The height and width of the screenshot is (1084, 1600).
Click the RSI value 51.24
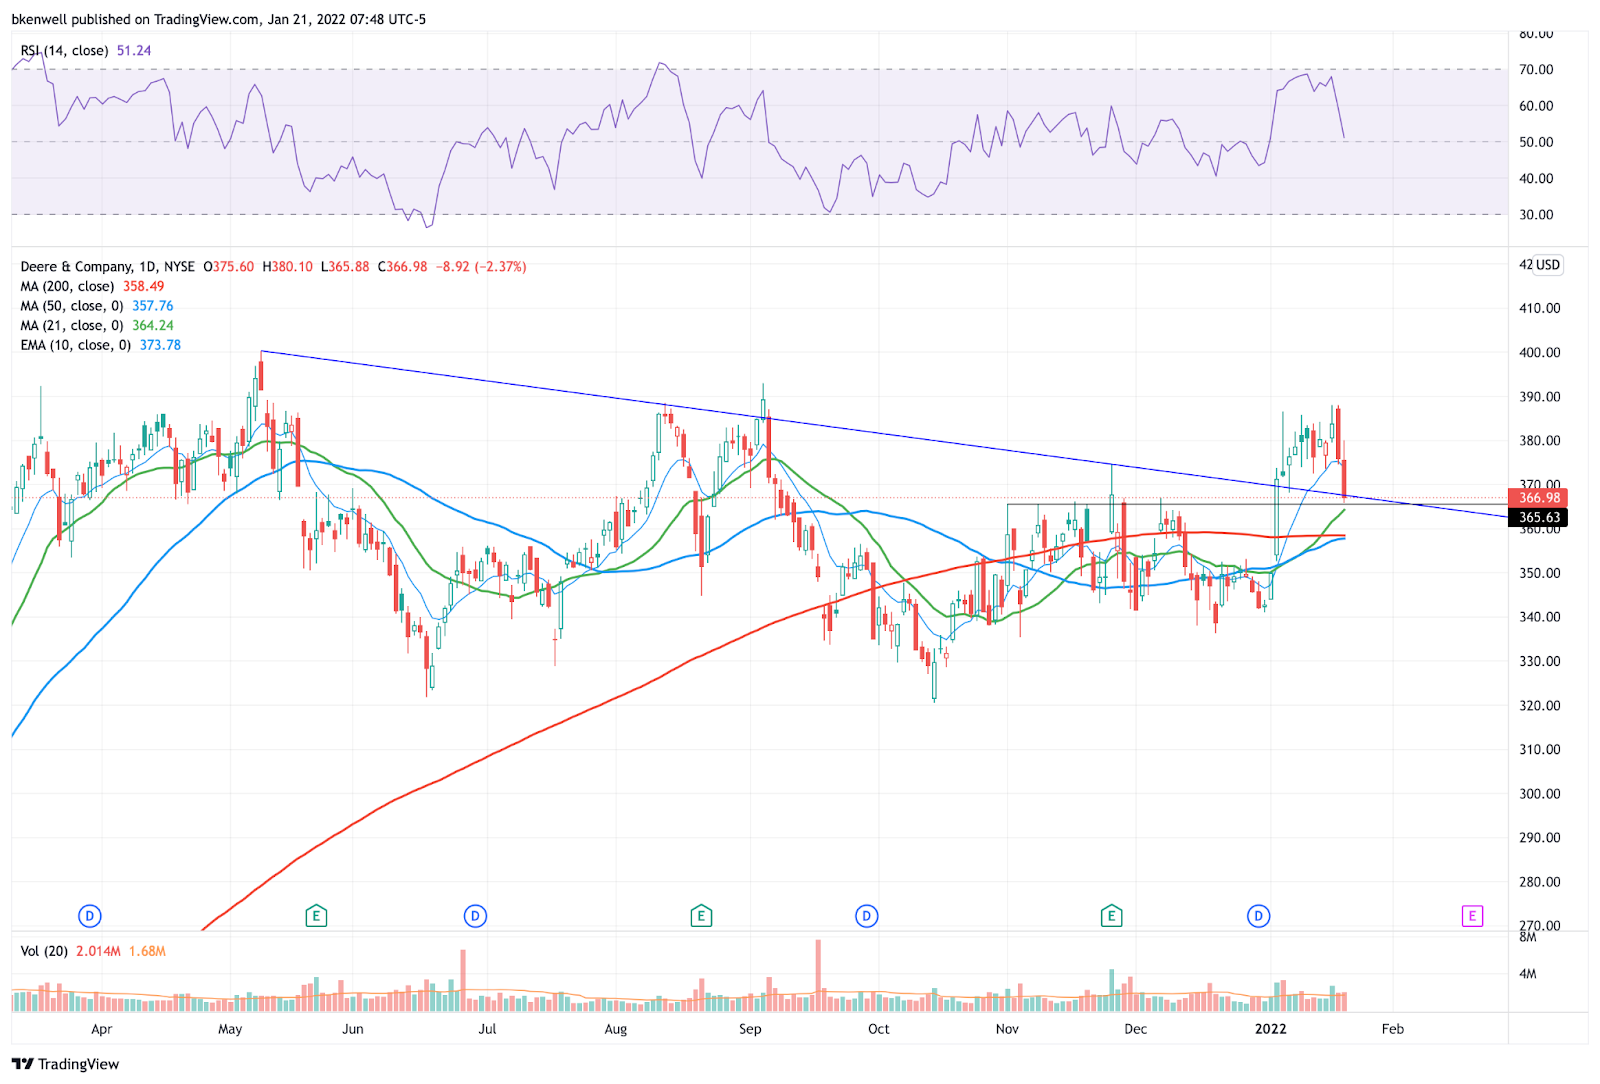click(x=134, y=51)
